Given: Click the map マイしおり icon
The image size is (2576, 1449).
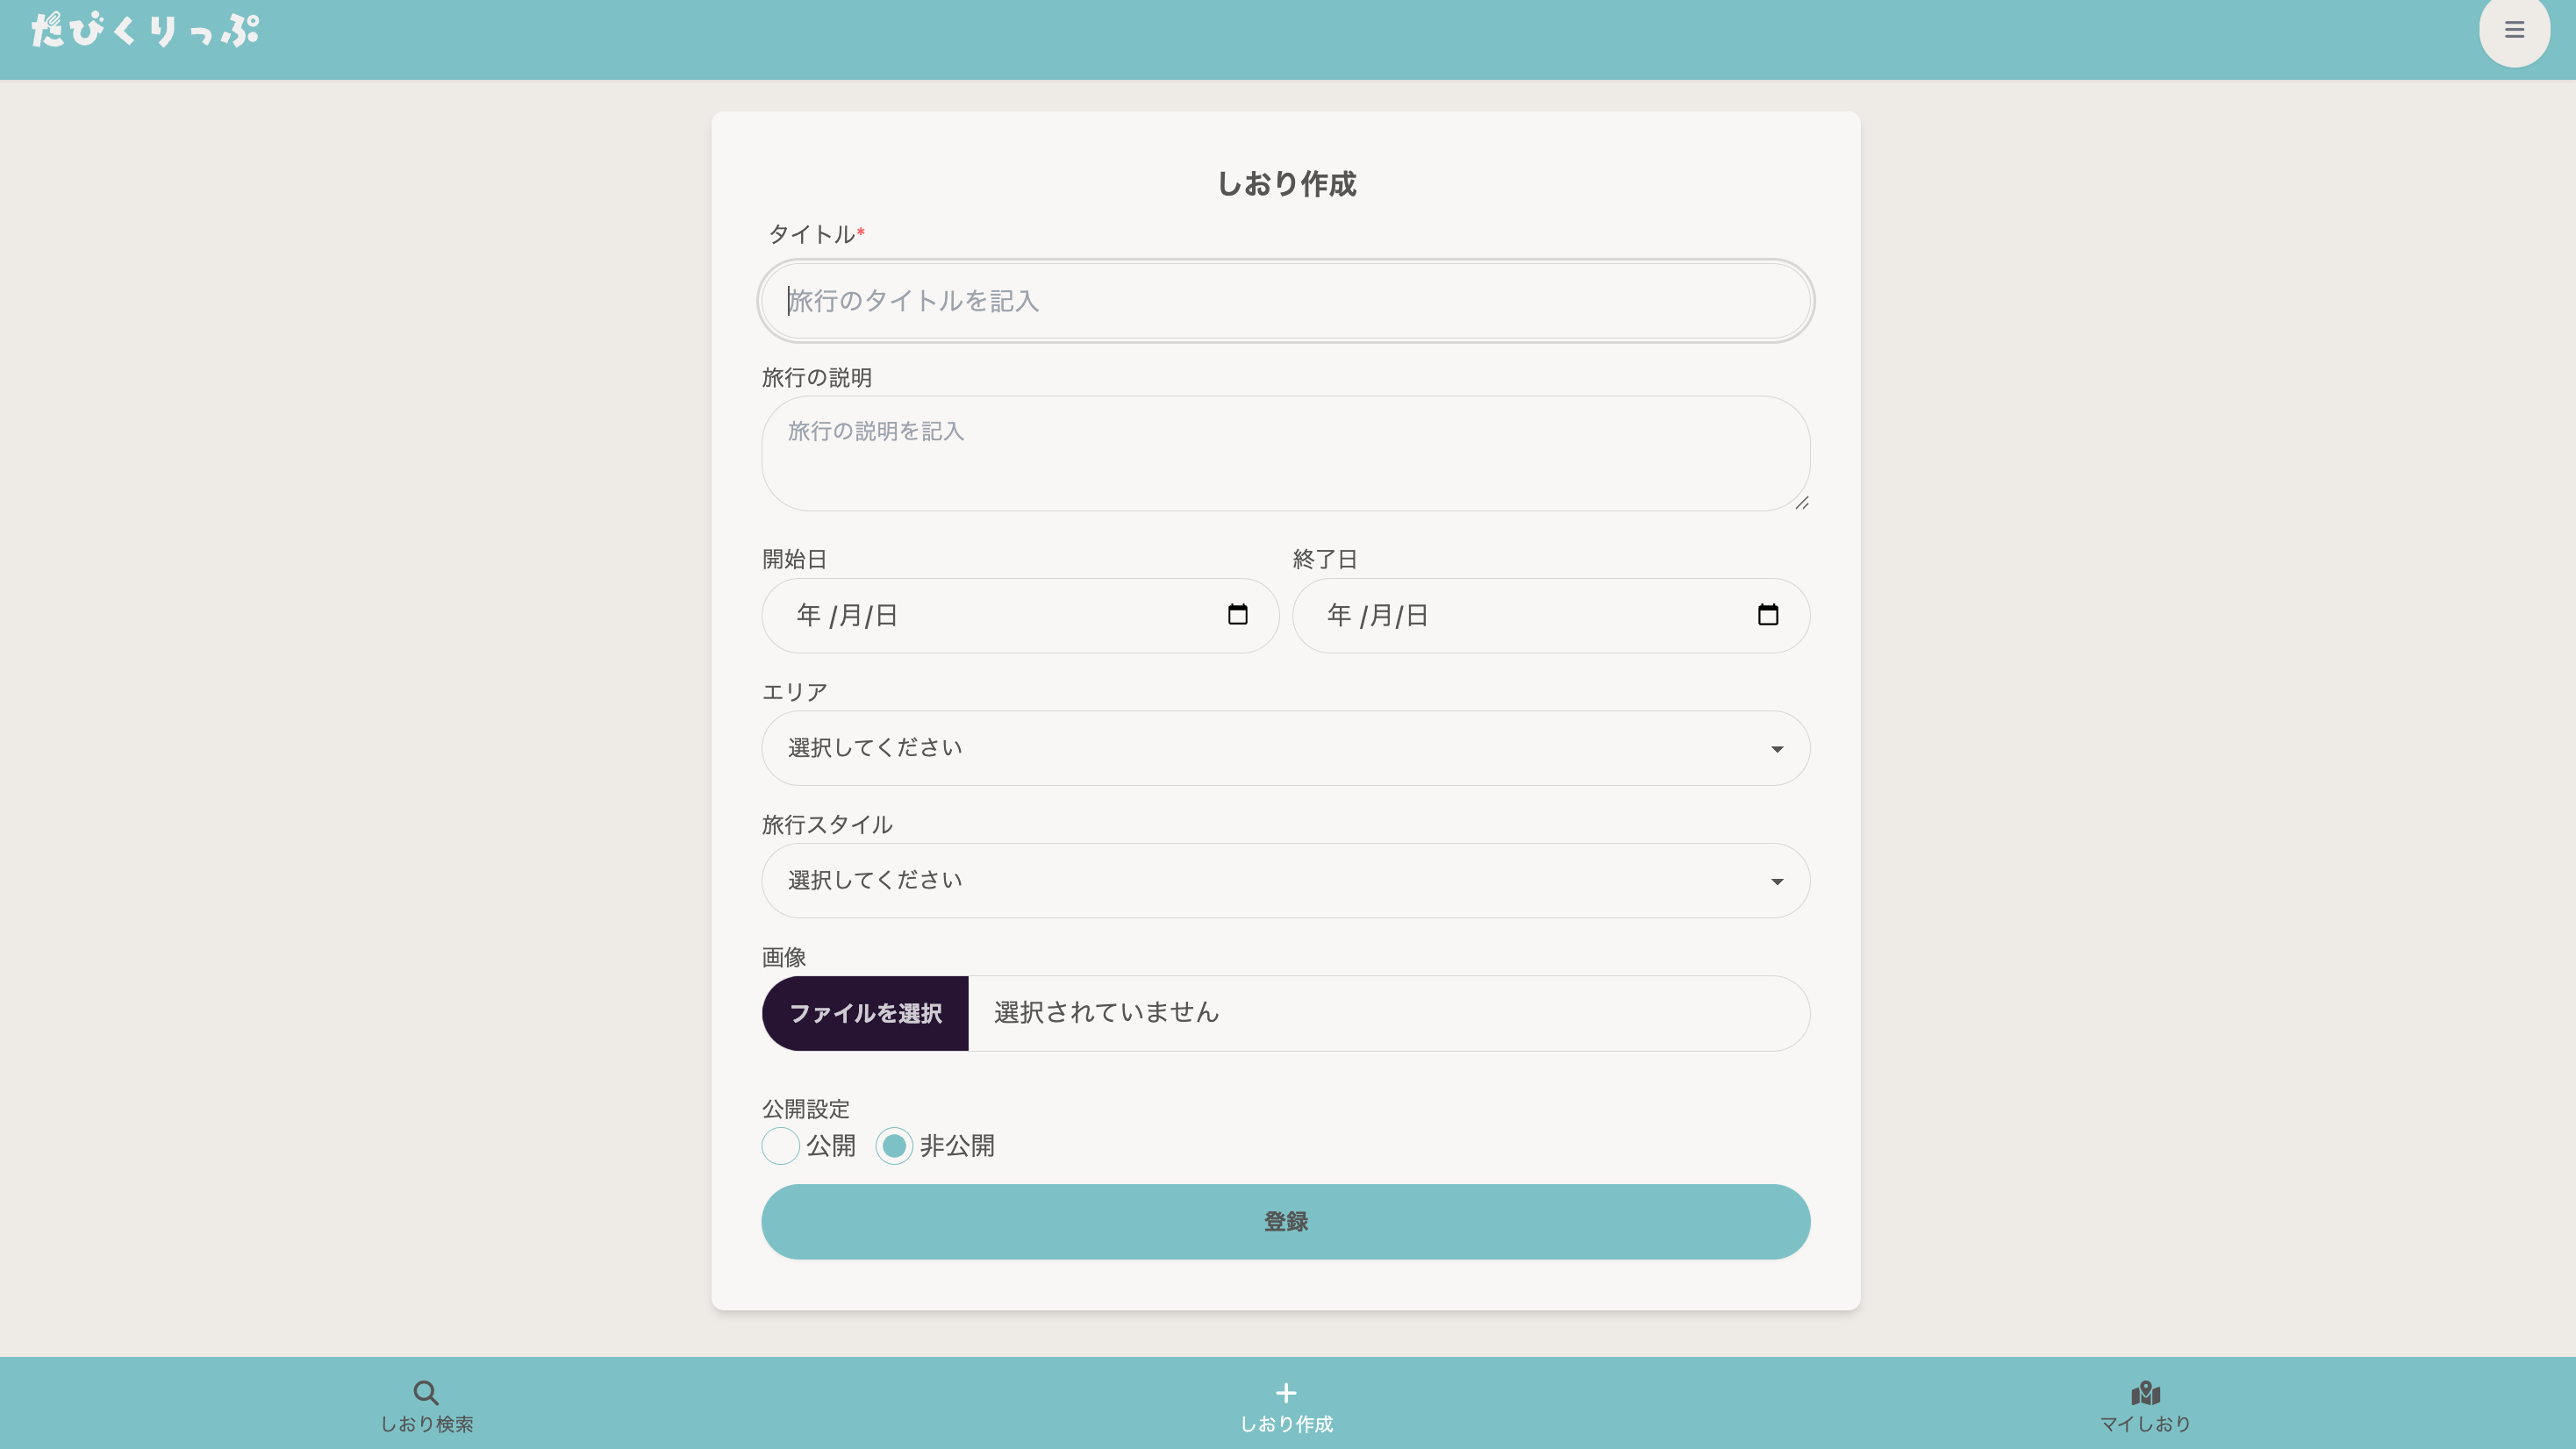Looking at the screenshot, I should (2145, 1392).
